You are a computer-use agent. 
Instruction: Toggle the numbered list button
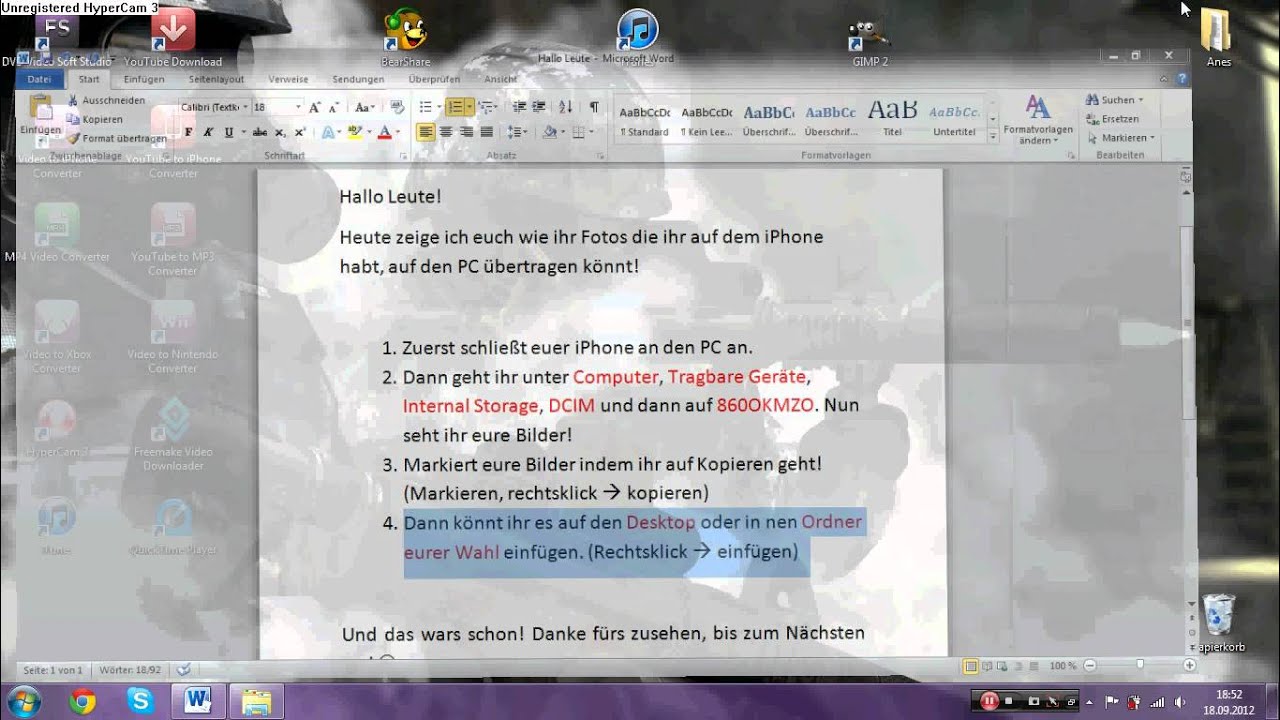[x=455, y=107]
